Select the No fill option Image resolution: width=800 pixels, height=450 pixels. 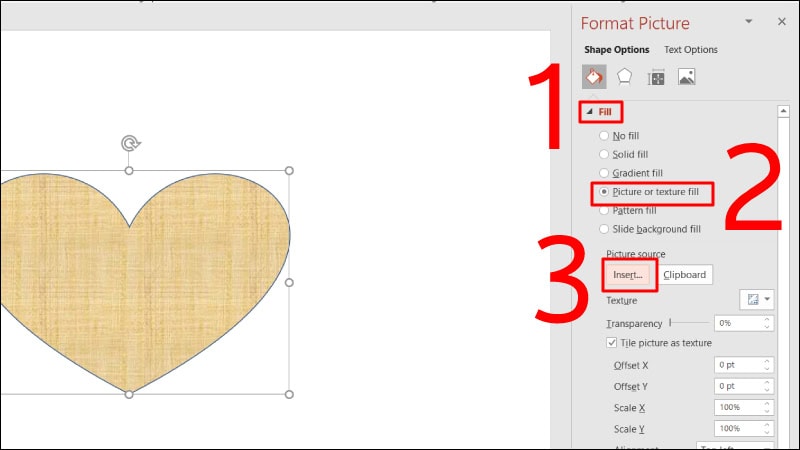(618, 136)
